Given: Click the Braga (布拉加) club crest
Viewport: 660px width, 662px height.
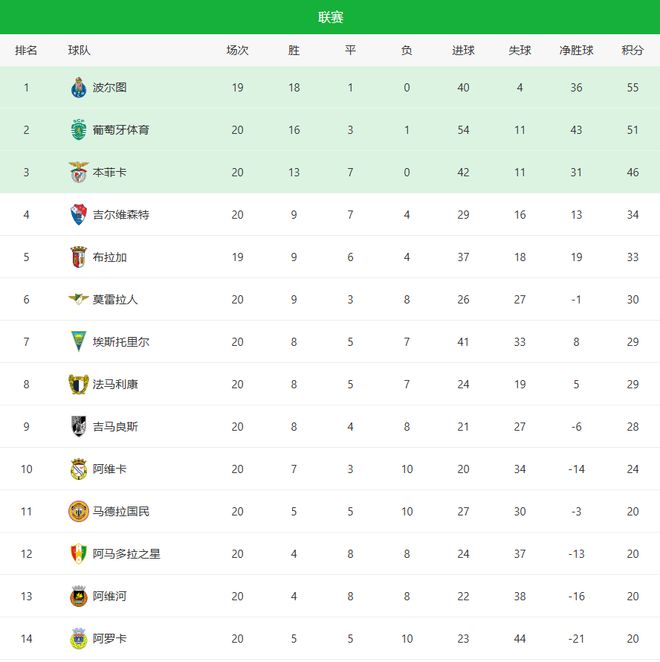Looking at the screenshot, I should click(79, 257).
